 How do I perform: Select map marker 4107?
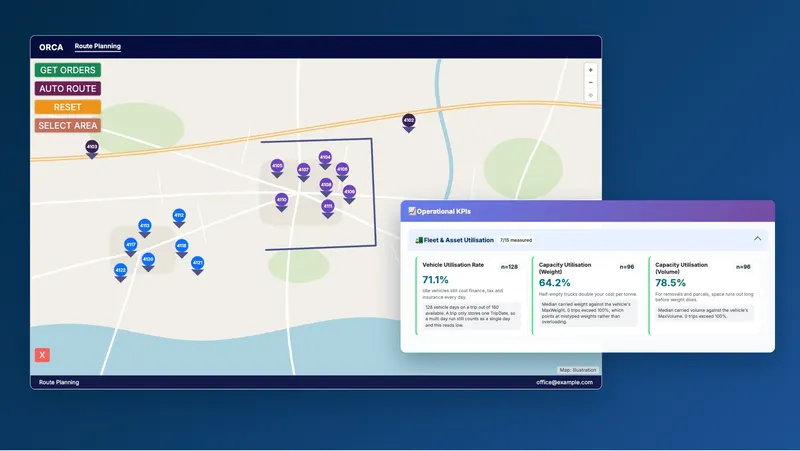coord(304,172)
